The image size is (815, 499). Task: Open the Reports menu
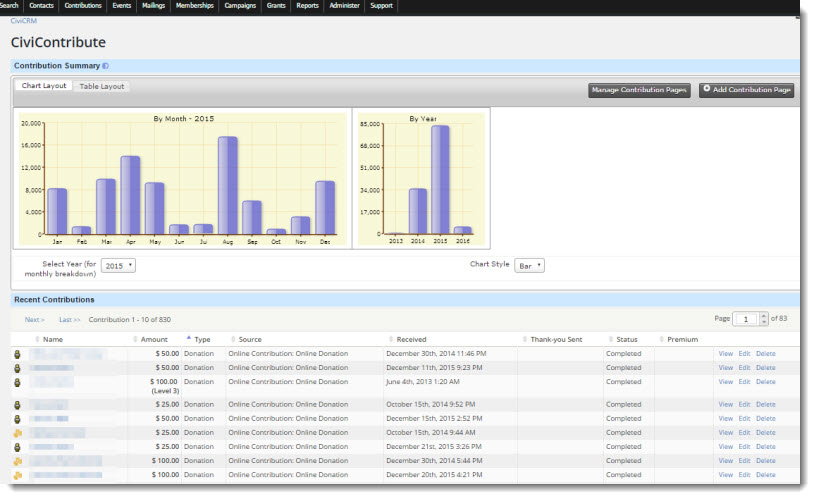pos(307,6)
